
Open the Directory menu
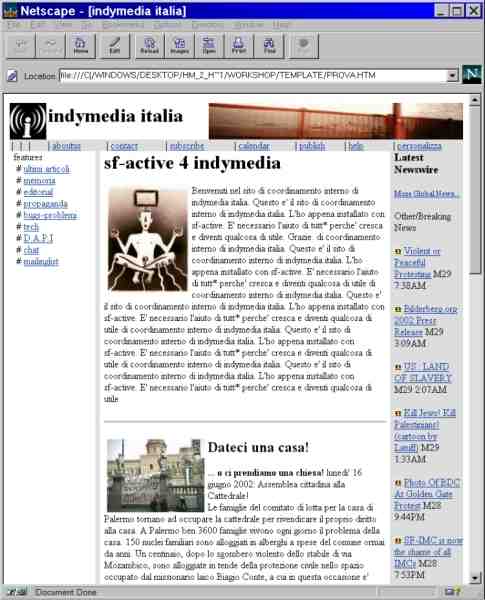(208, 25)
